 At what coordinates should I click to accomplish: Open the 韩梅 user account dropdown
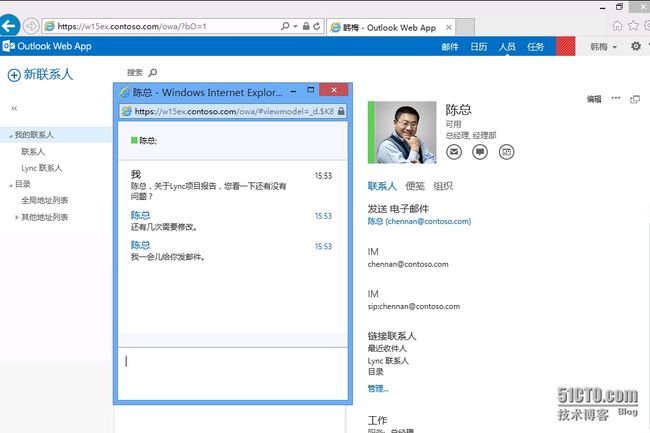pos(604,47)
